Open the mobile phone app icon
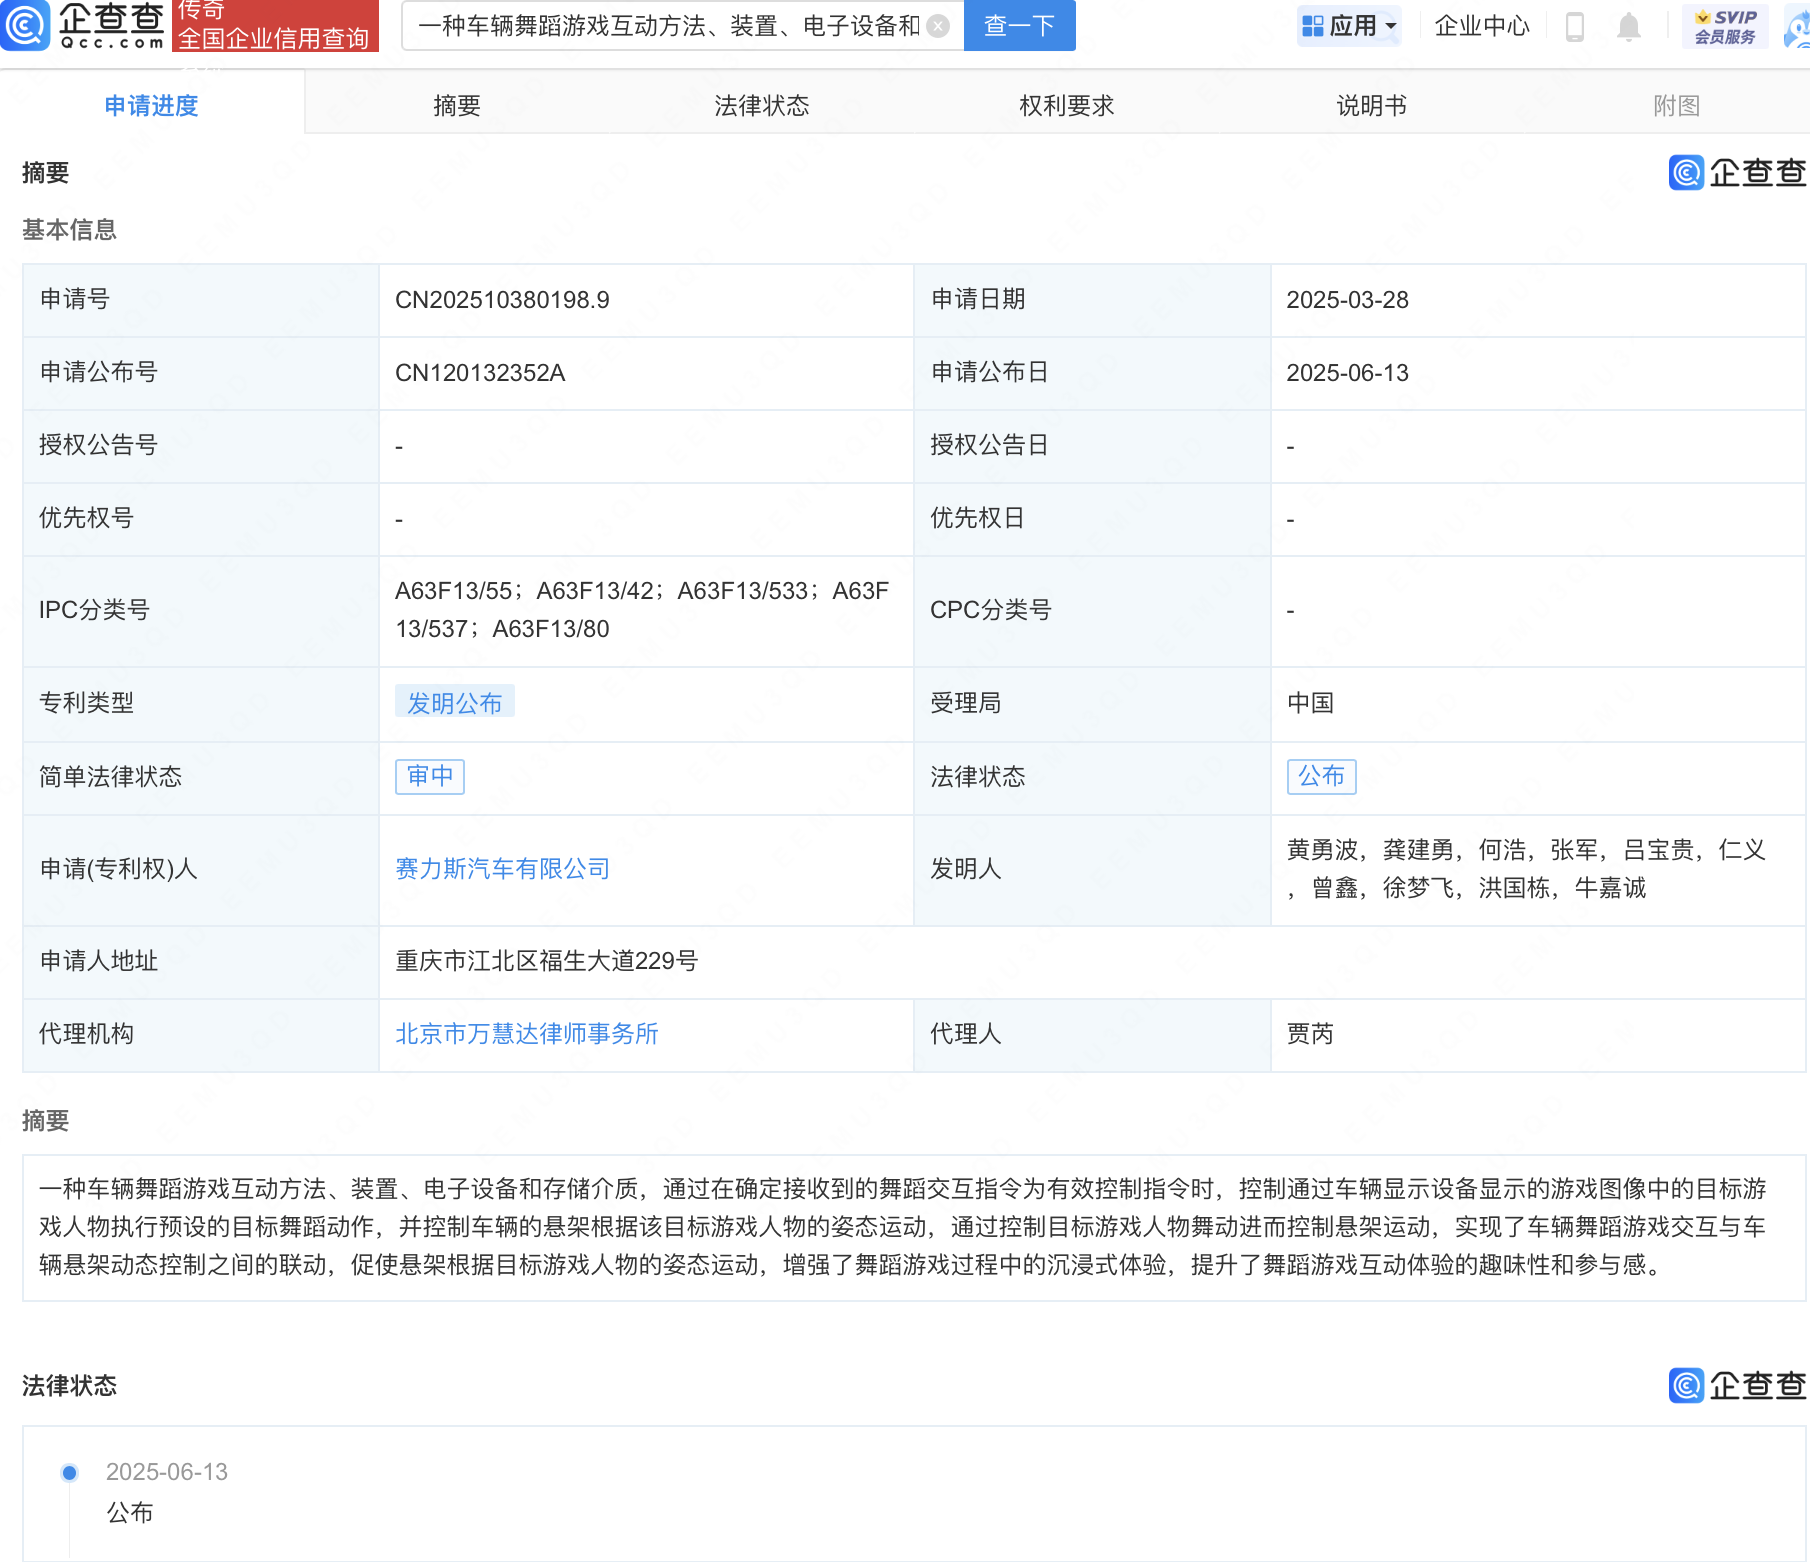 click(1574, 26)
